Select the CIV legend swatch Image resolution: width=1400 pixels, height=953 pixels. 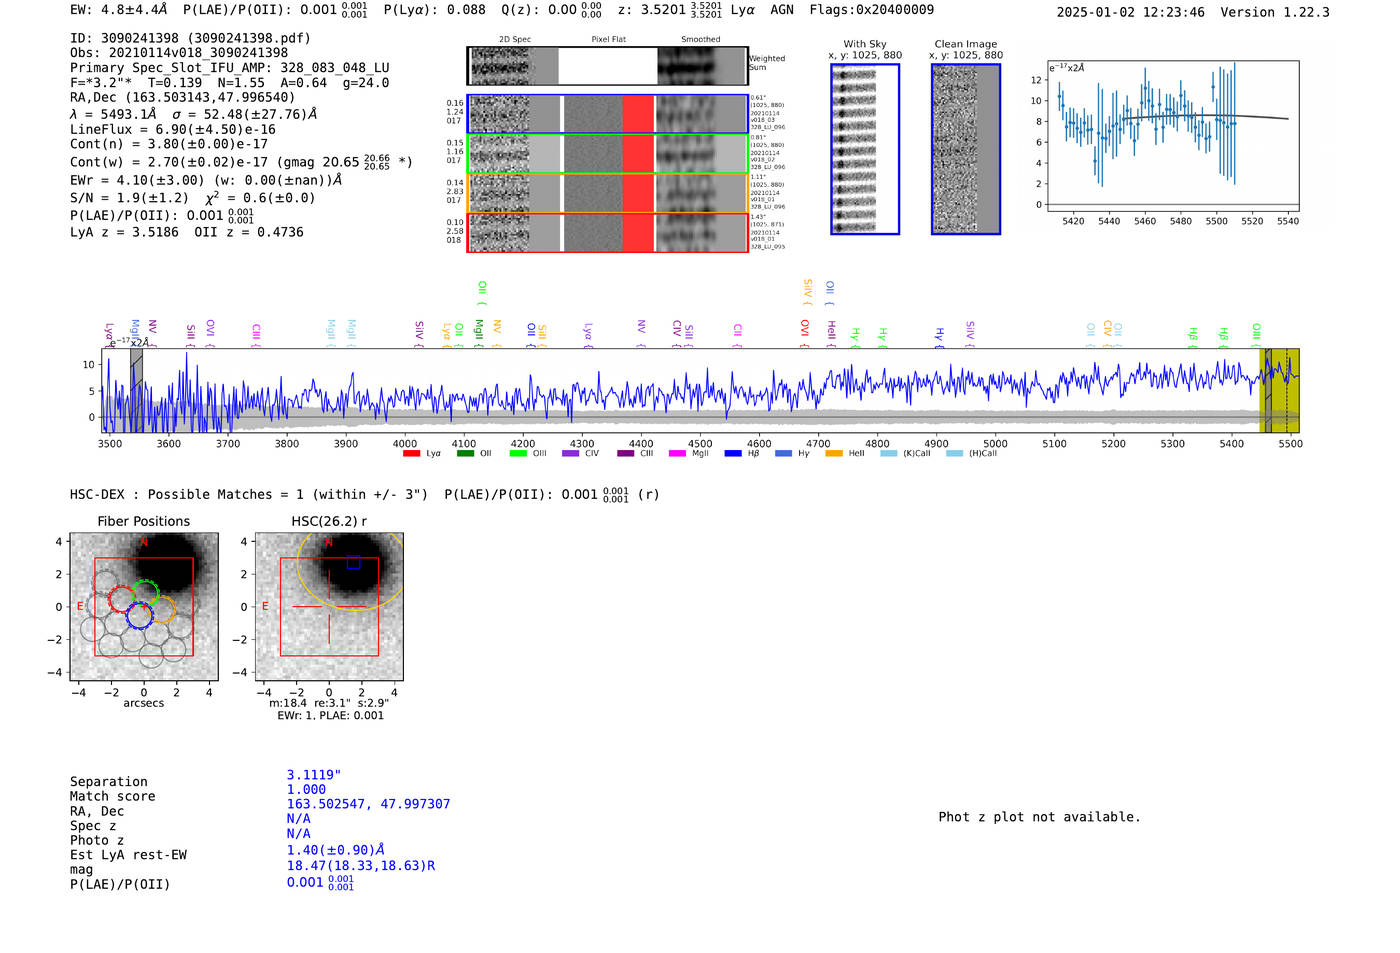pyautogui.click(x=570, y=454)
